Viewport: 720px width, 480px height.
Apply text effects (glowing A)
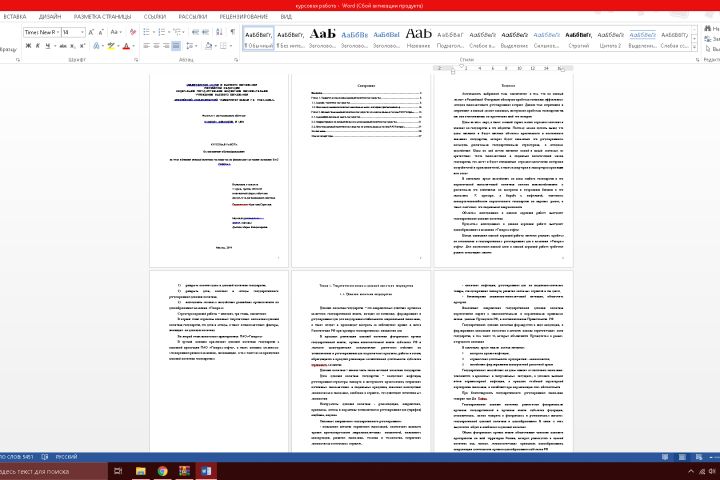point(96,46)
